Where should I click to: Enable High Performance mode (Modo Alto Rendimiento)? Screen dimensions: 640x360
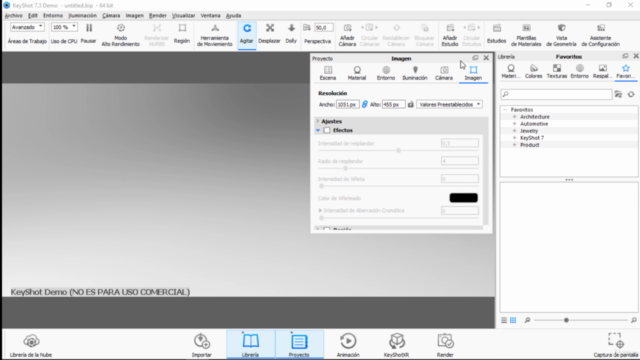(120, 34)
